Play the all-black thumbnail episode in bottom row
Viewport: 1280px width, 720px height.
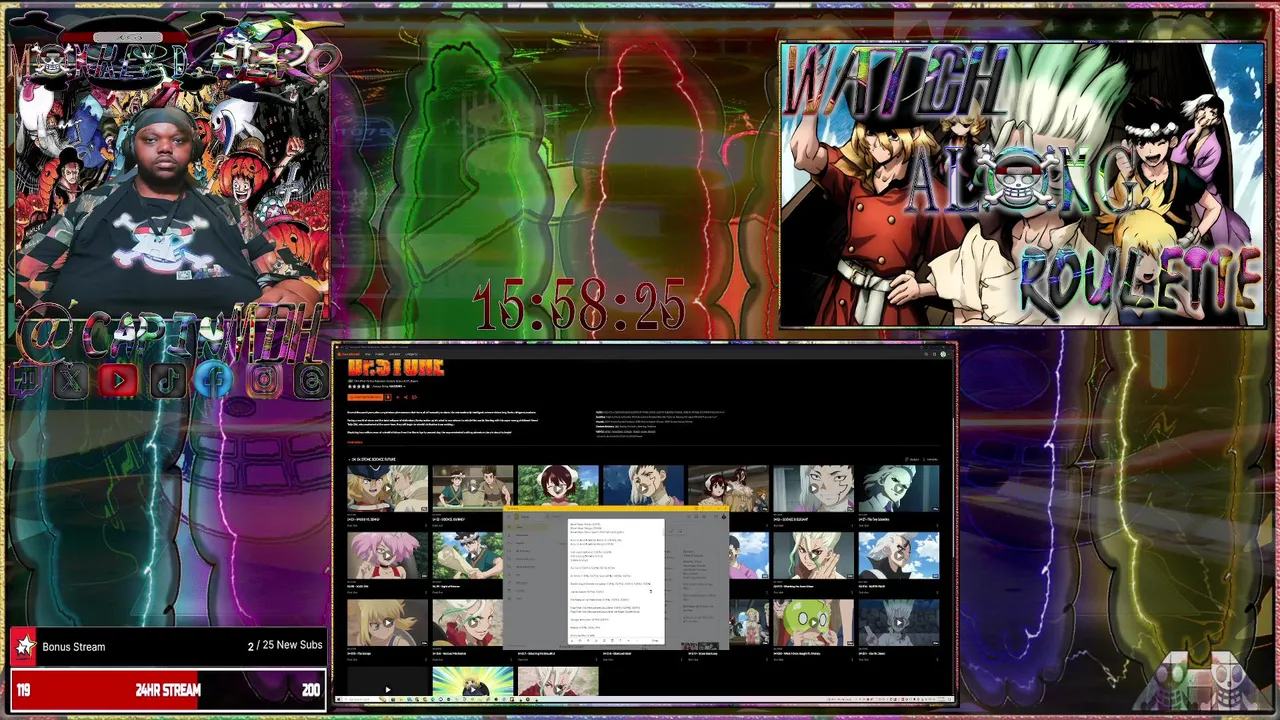pyautogui.click(x=387, y=681)
